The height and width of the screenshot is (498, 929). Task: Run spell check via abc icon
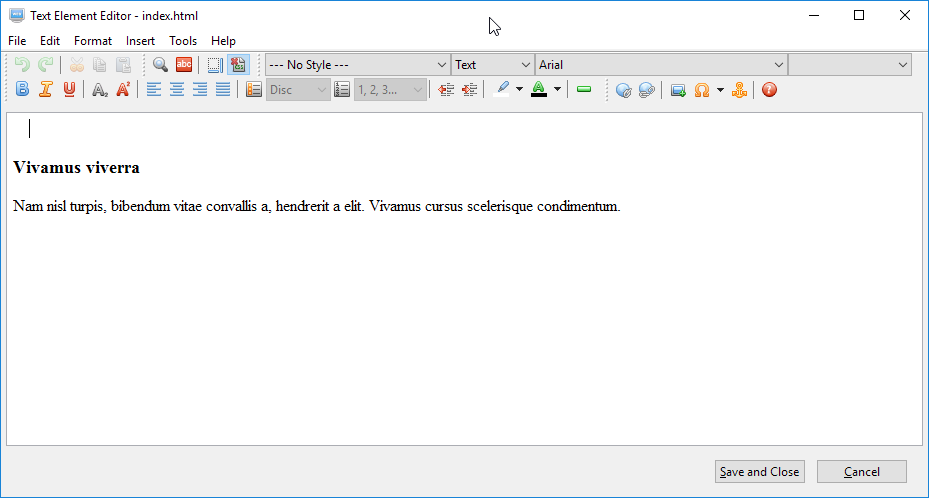click(184, 65)
